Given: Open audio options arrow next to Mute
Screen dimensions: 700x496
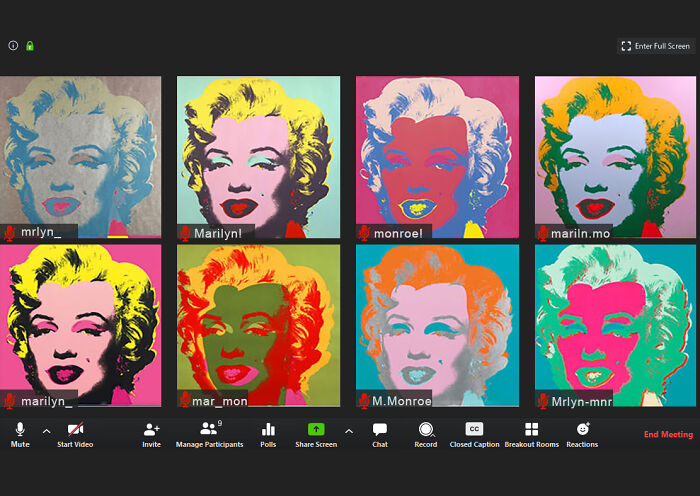Looking at the screenshot, I should pos(46,431).
